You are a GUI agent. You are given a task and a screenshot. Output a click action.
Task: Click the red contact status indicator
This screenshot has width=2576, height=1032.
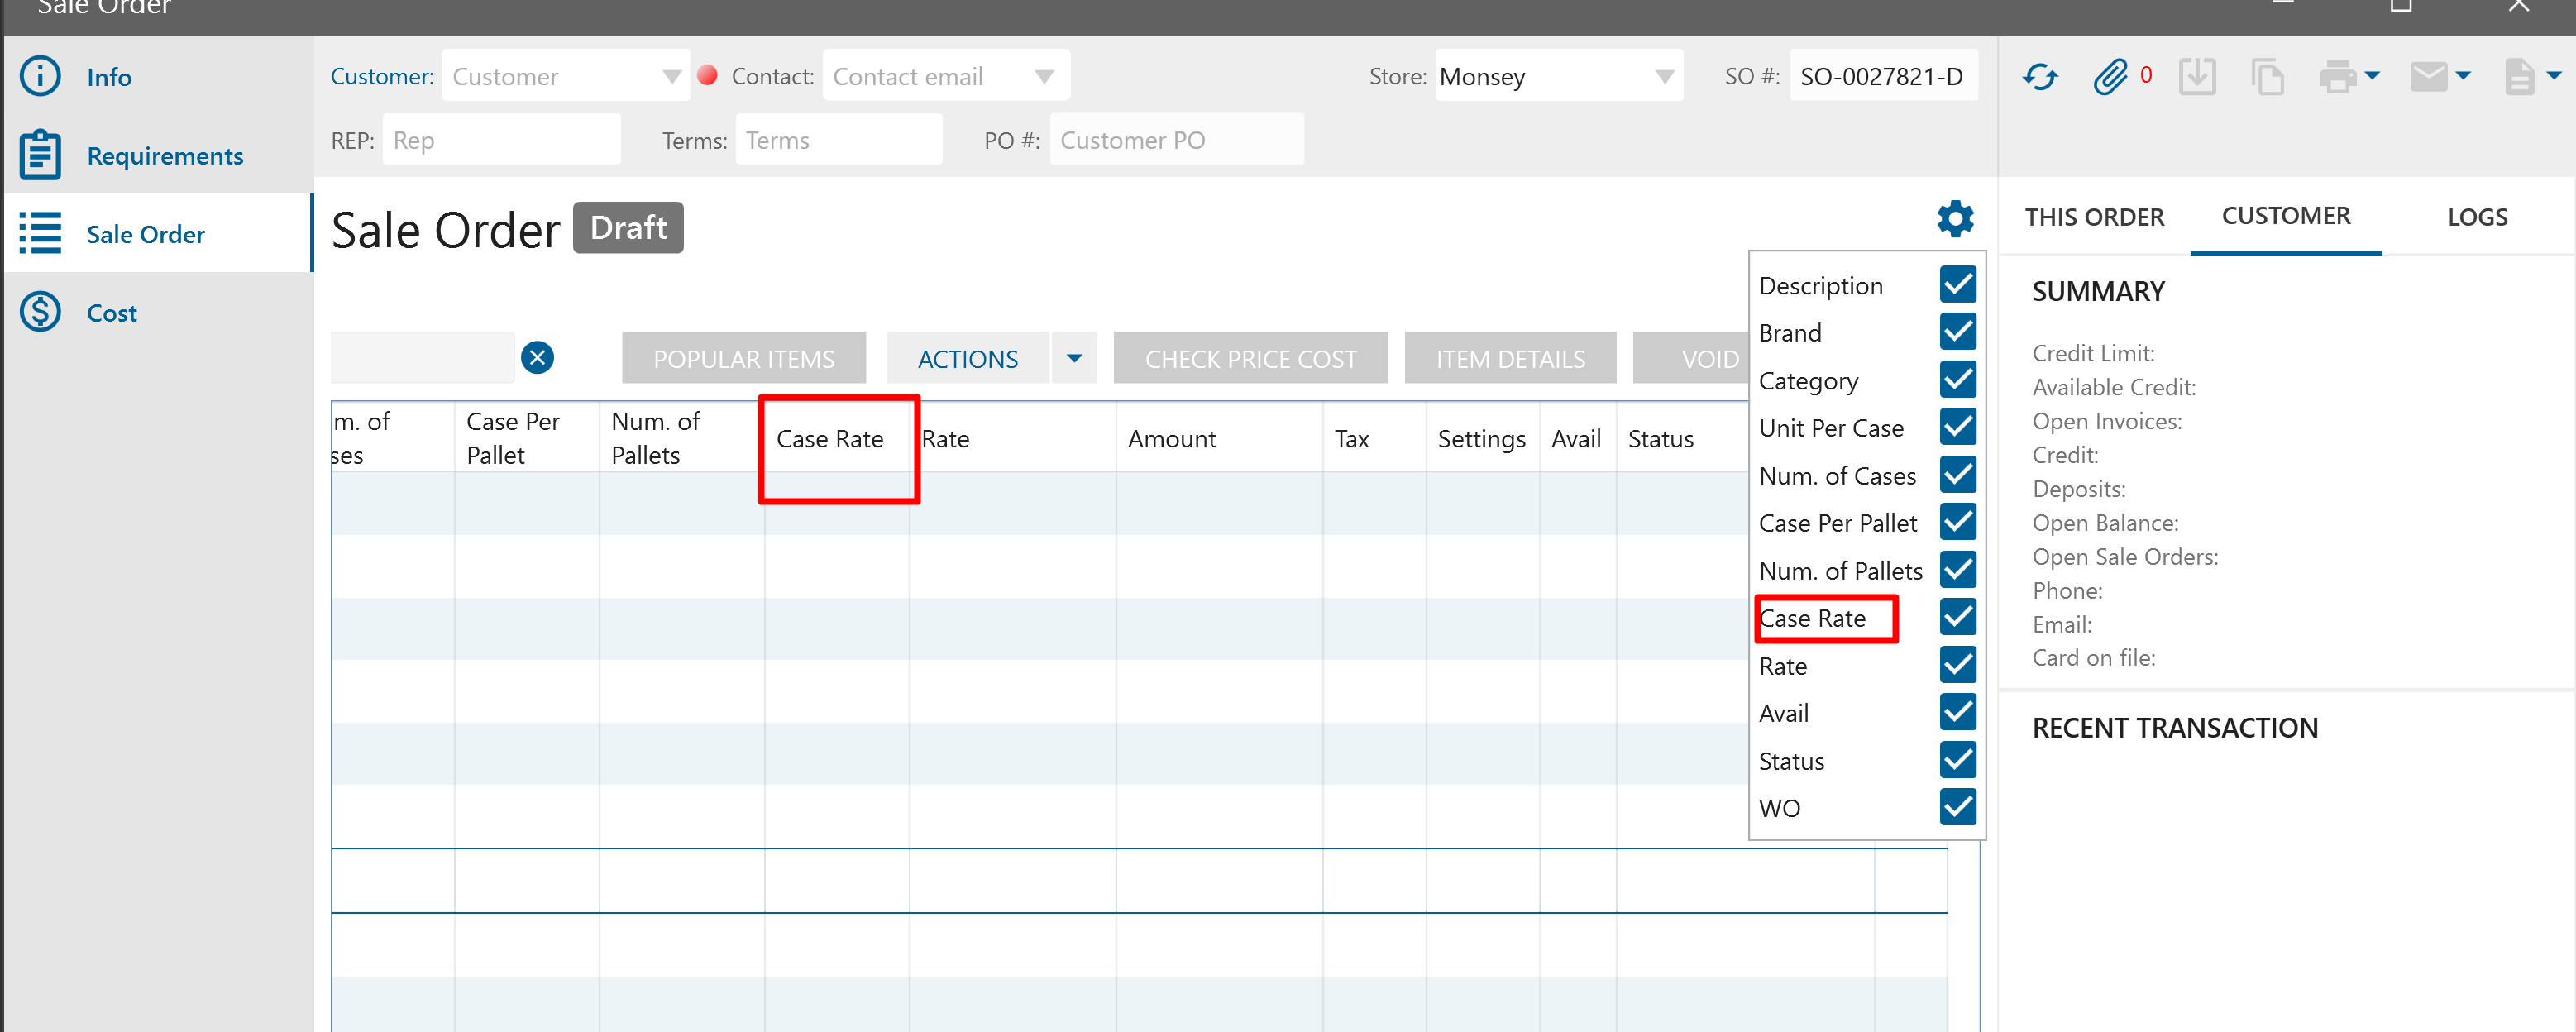(x=707, y=75)
